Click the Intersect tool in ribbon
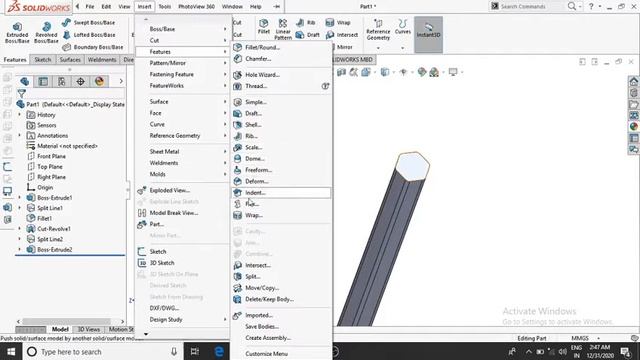 click(x=342, y=35)
